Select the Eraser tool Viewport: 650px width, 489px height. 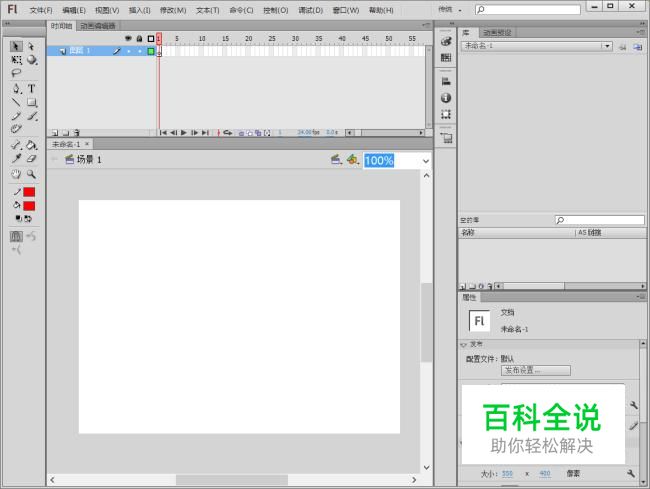tap(32, 158)
